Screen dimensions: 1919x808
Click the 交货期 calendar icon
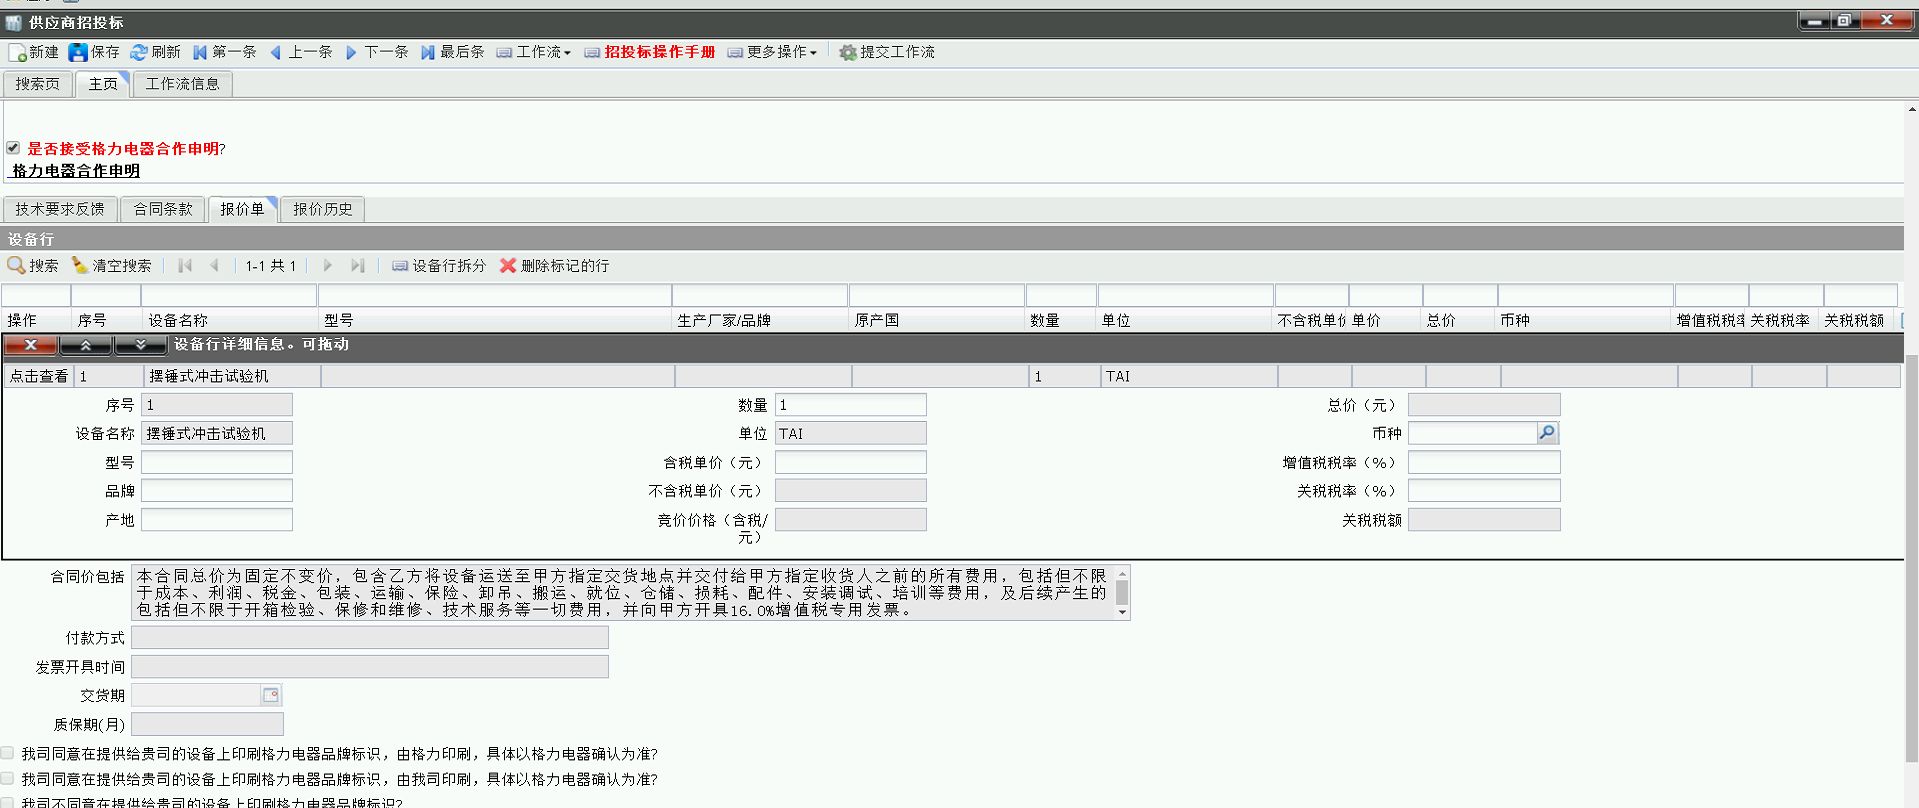(270, 695)
